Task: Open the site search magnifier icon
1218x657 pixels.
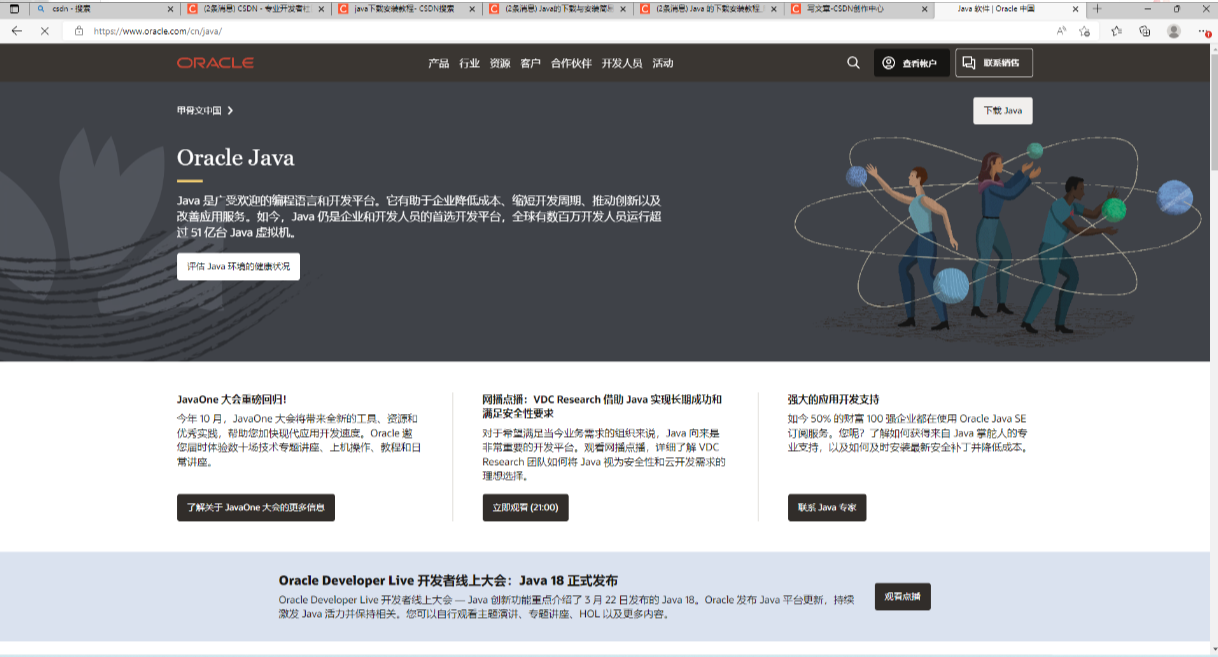Action: click(853, 63)
